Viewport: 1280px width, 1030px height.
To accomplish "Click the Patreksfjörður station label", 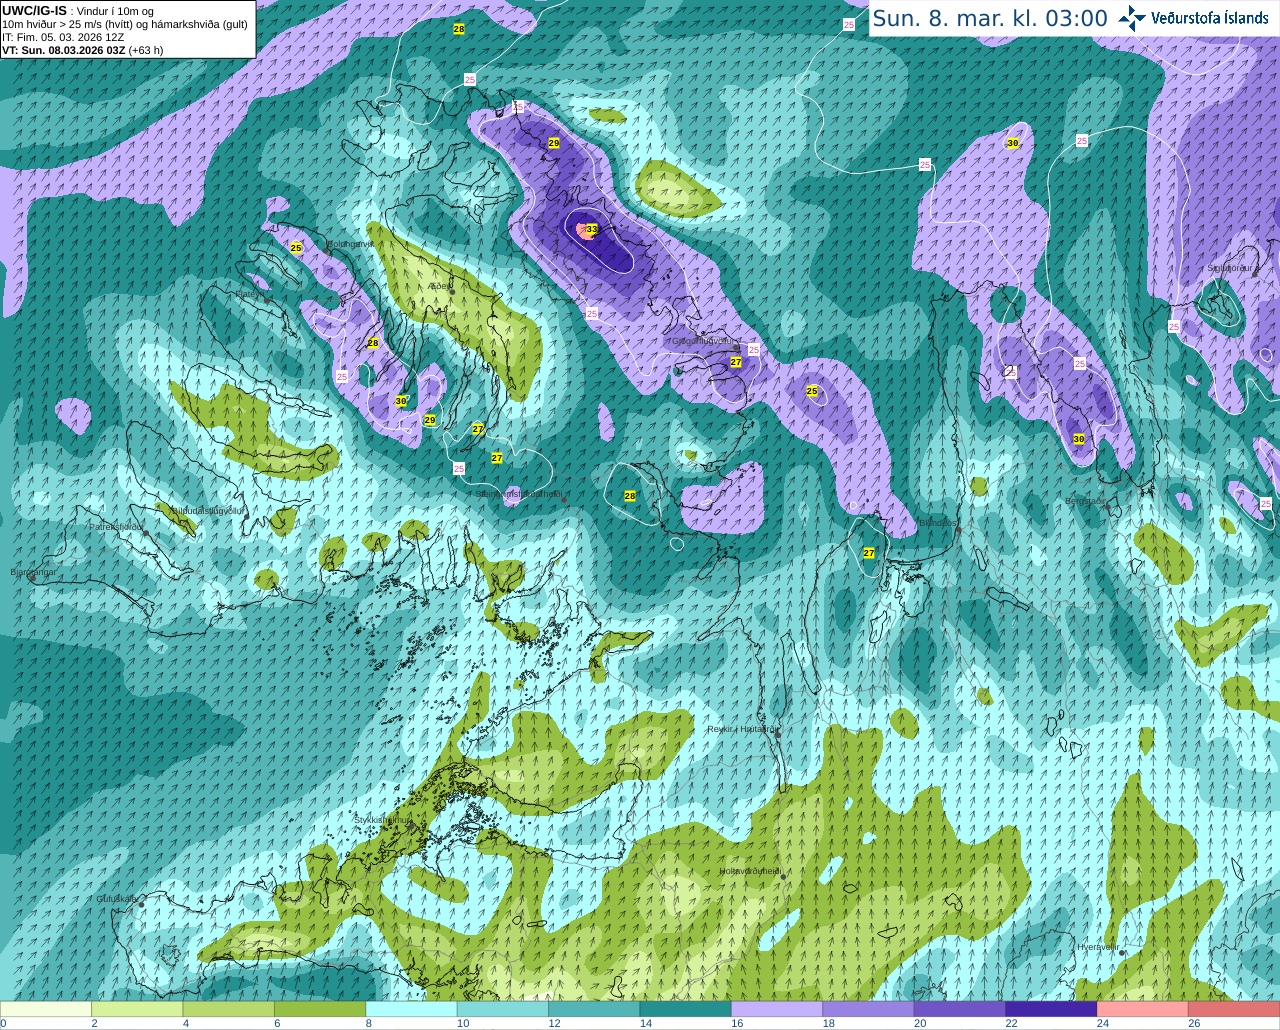I will (116, 526).
